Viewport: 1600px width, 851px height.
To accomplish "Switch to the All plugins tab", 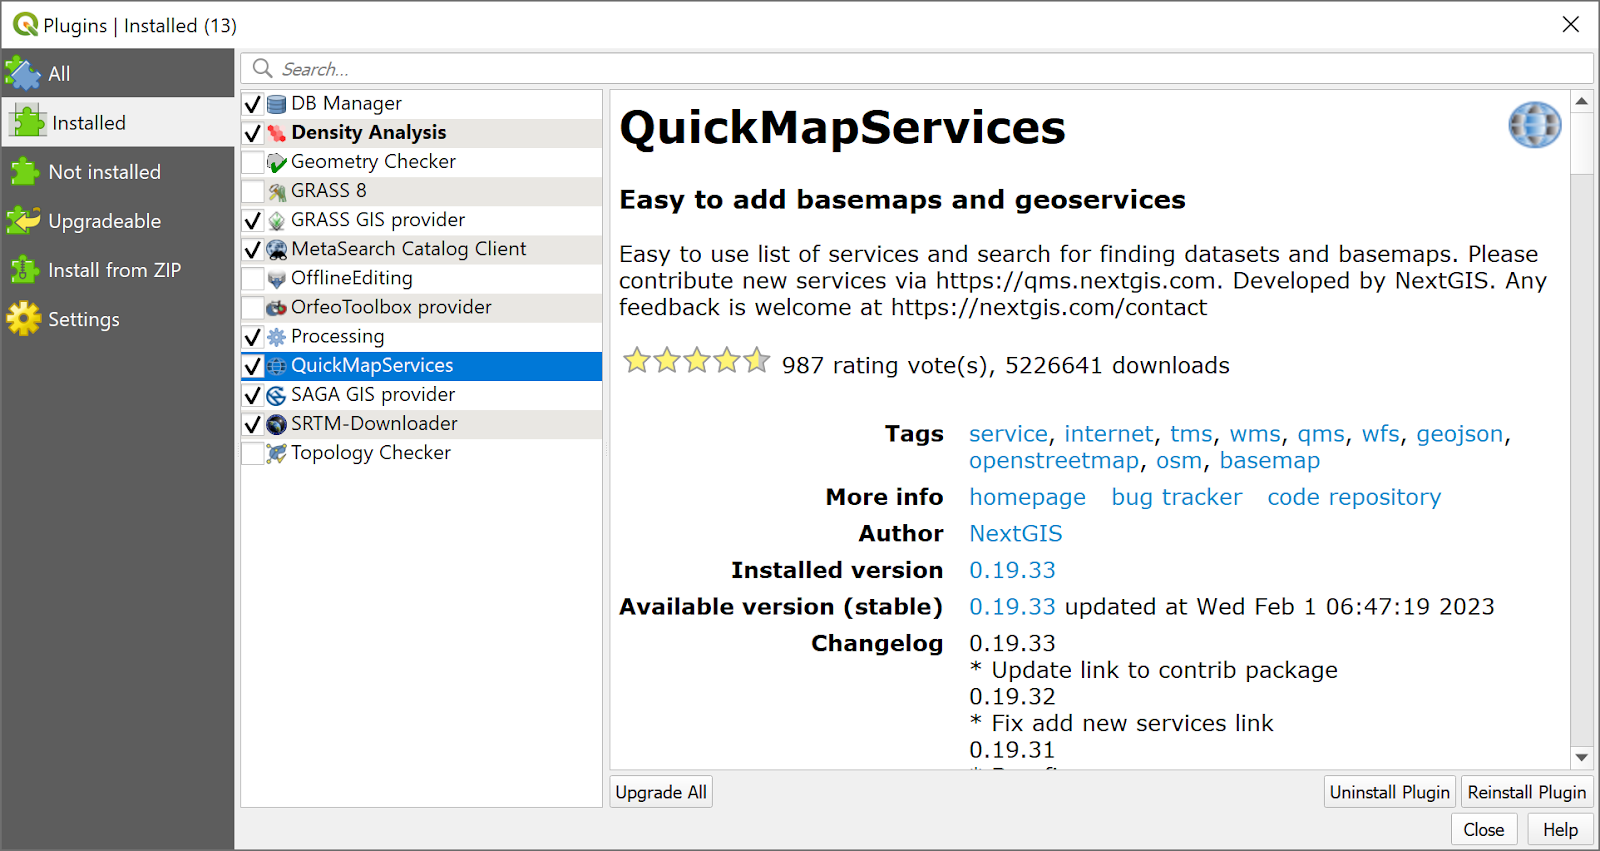I will pyautogui.click(x=118, y=73).
